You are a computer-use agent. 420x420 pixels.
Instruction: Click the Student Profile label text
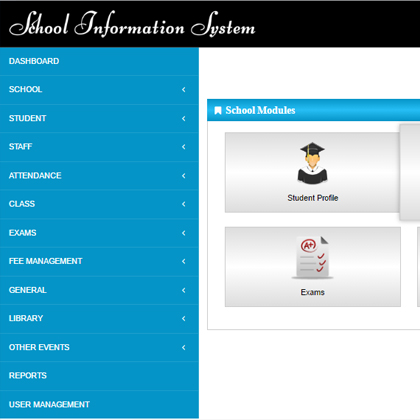coord(313,198)
